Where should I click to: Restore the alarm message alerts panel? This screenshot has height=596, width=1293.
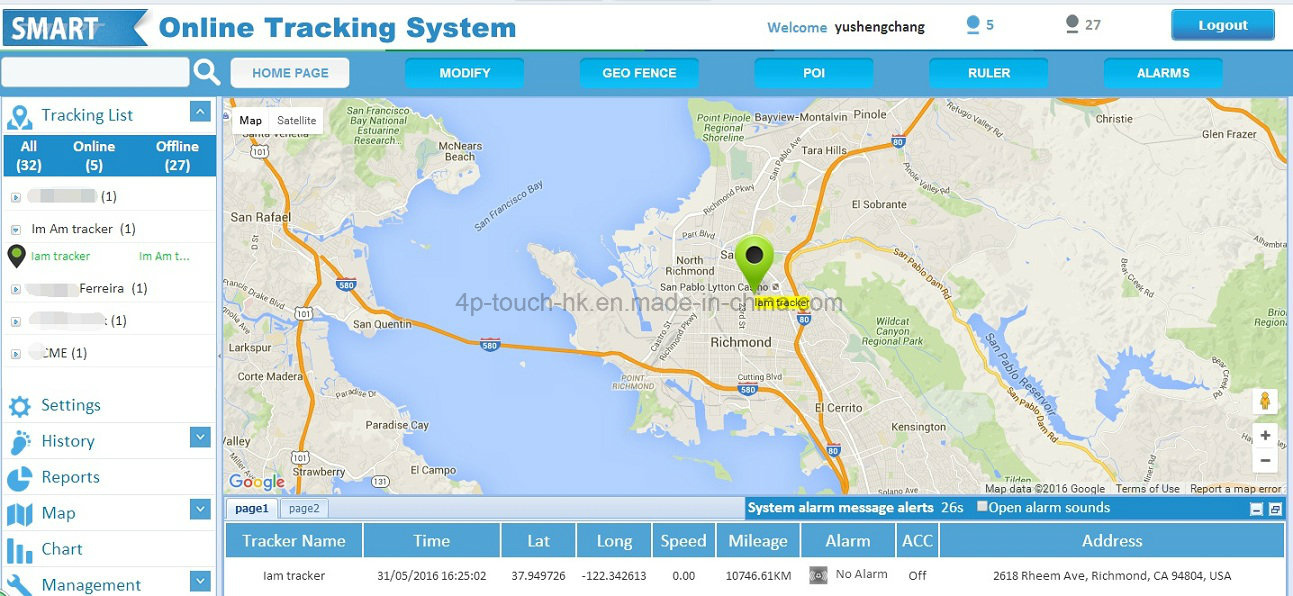tap(1275, 509)
